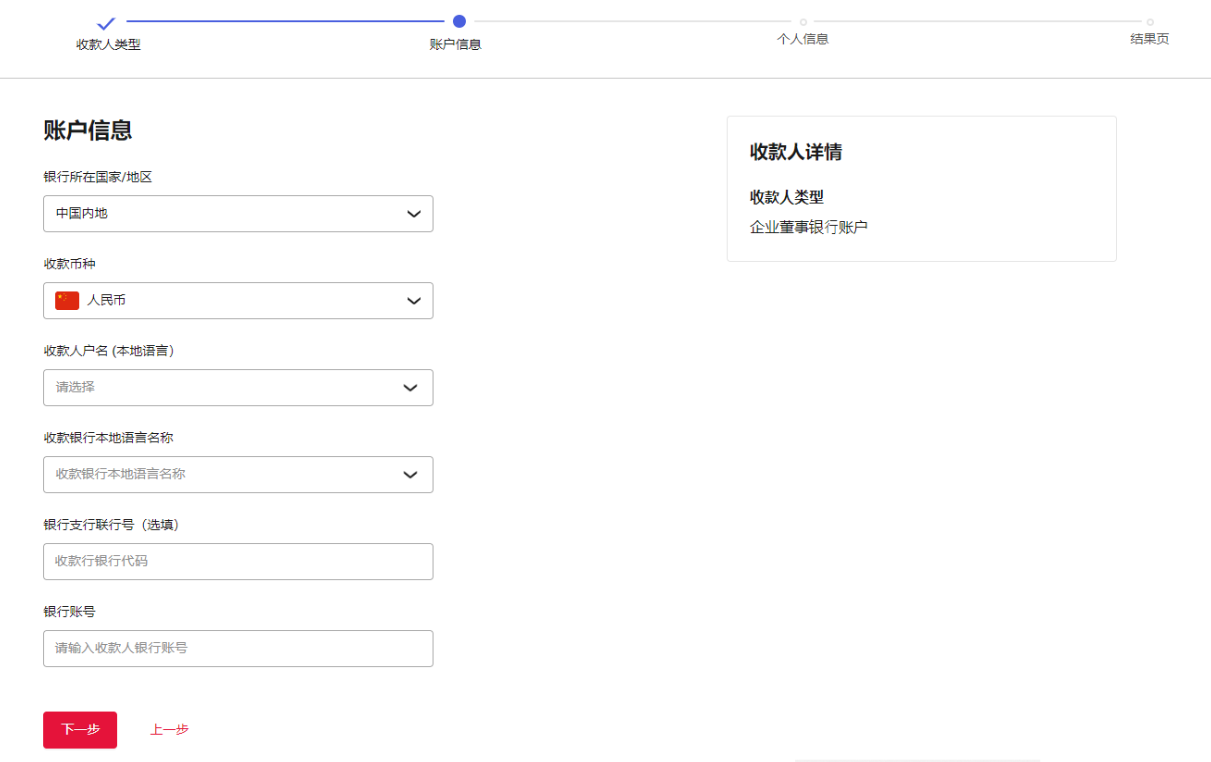Viewport: 1211px width, 762px height.
Task: Select the 结果页 step label
Action: point(1149,39)
